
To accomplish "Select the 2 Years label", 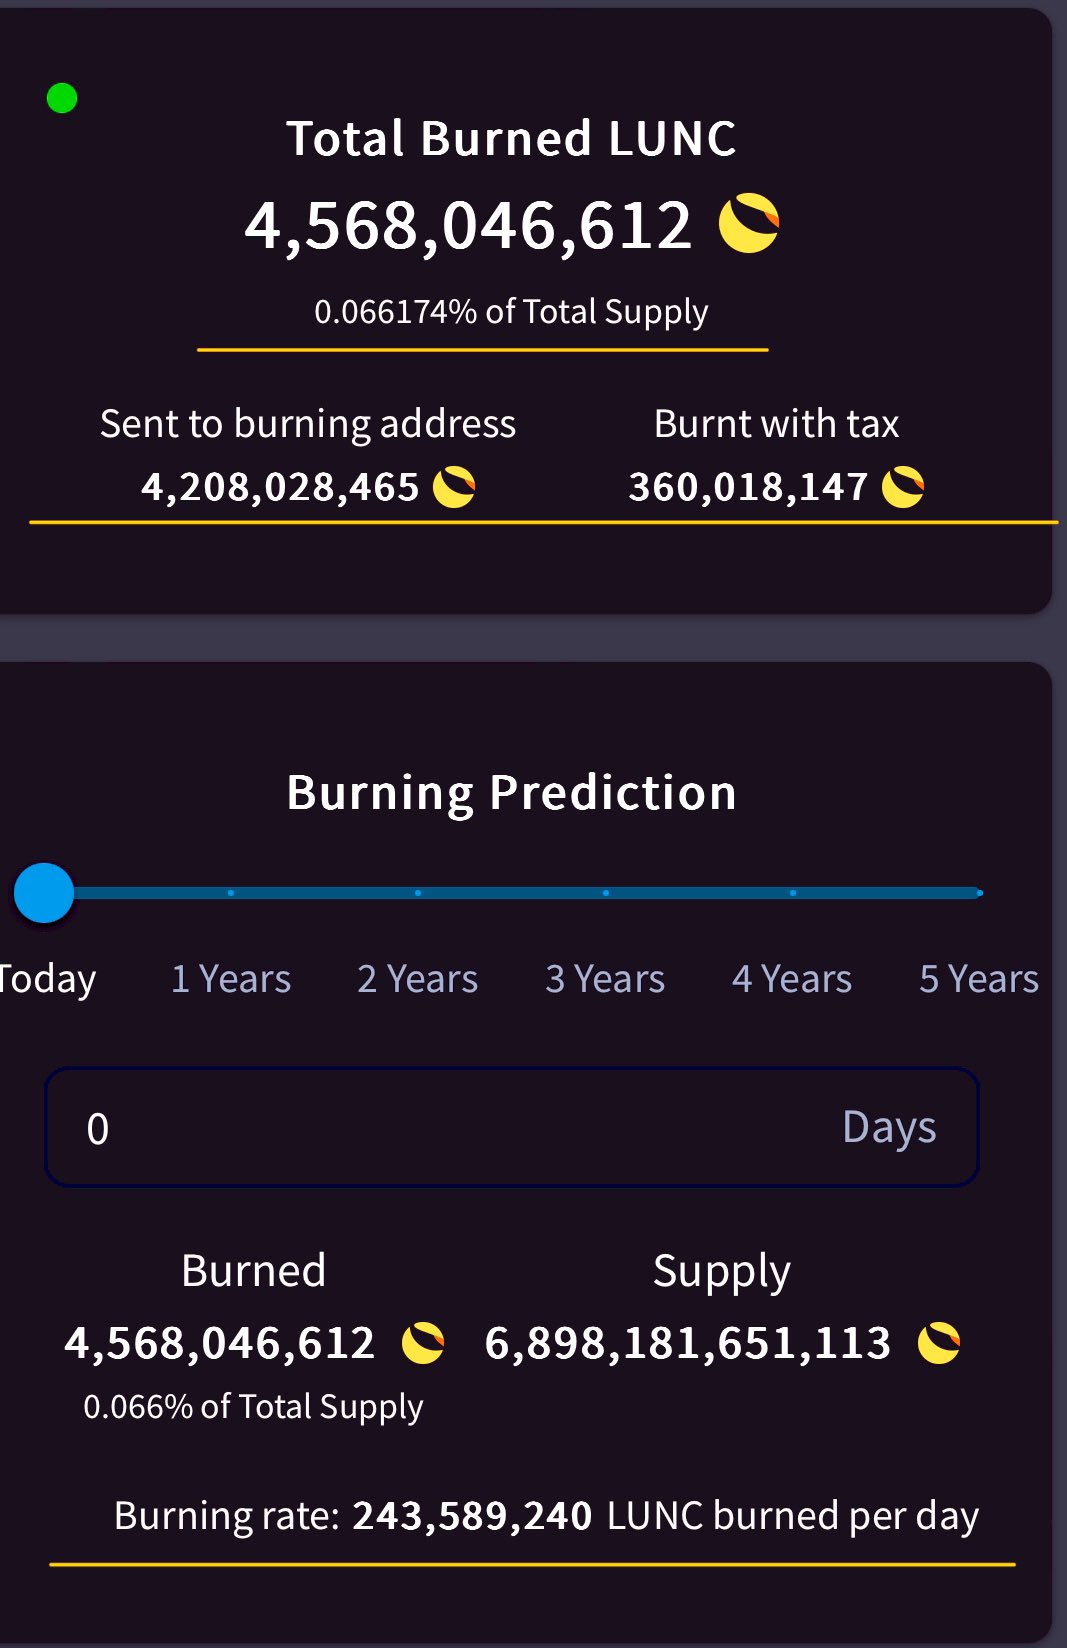I will click(x=418, y=978).
